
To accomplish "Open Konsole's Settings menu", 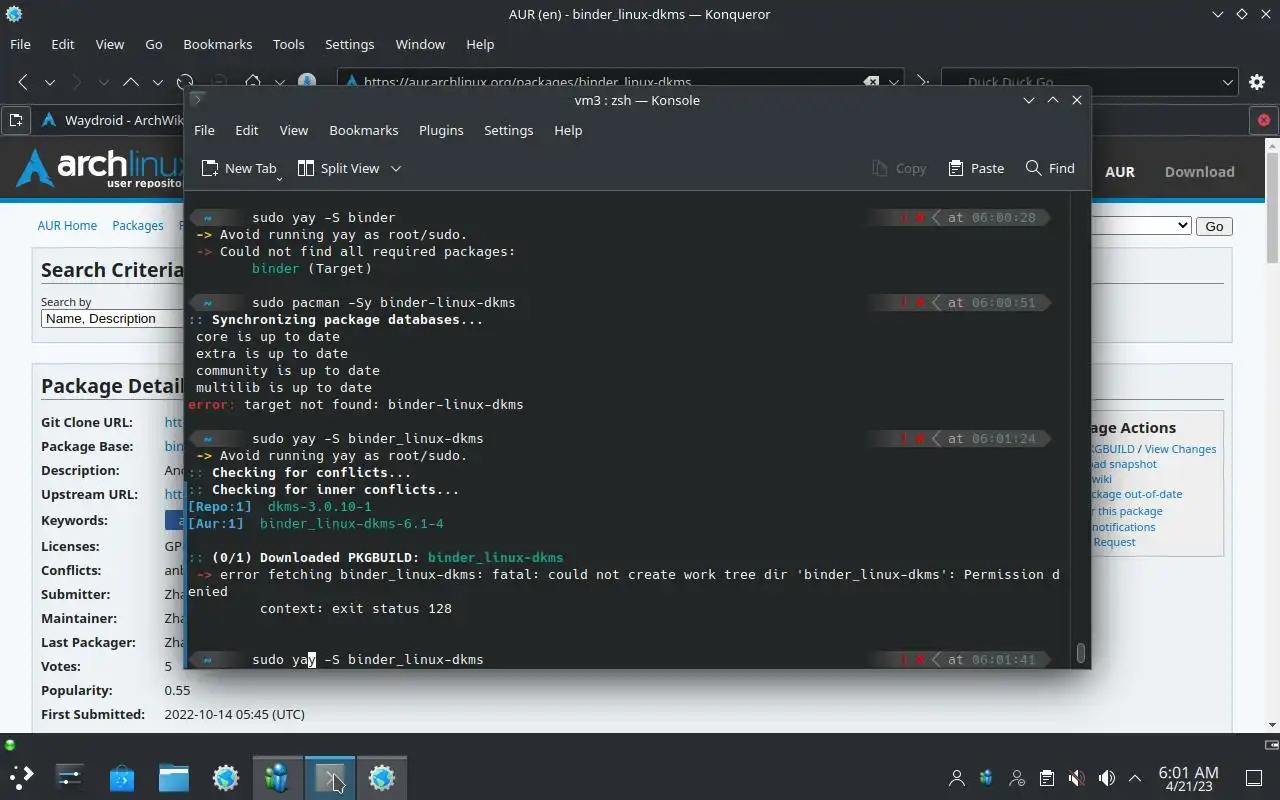I will click(508, 130).
